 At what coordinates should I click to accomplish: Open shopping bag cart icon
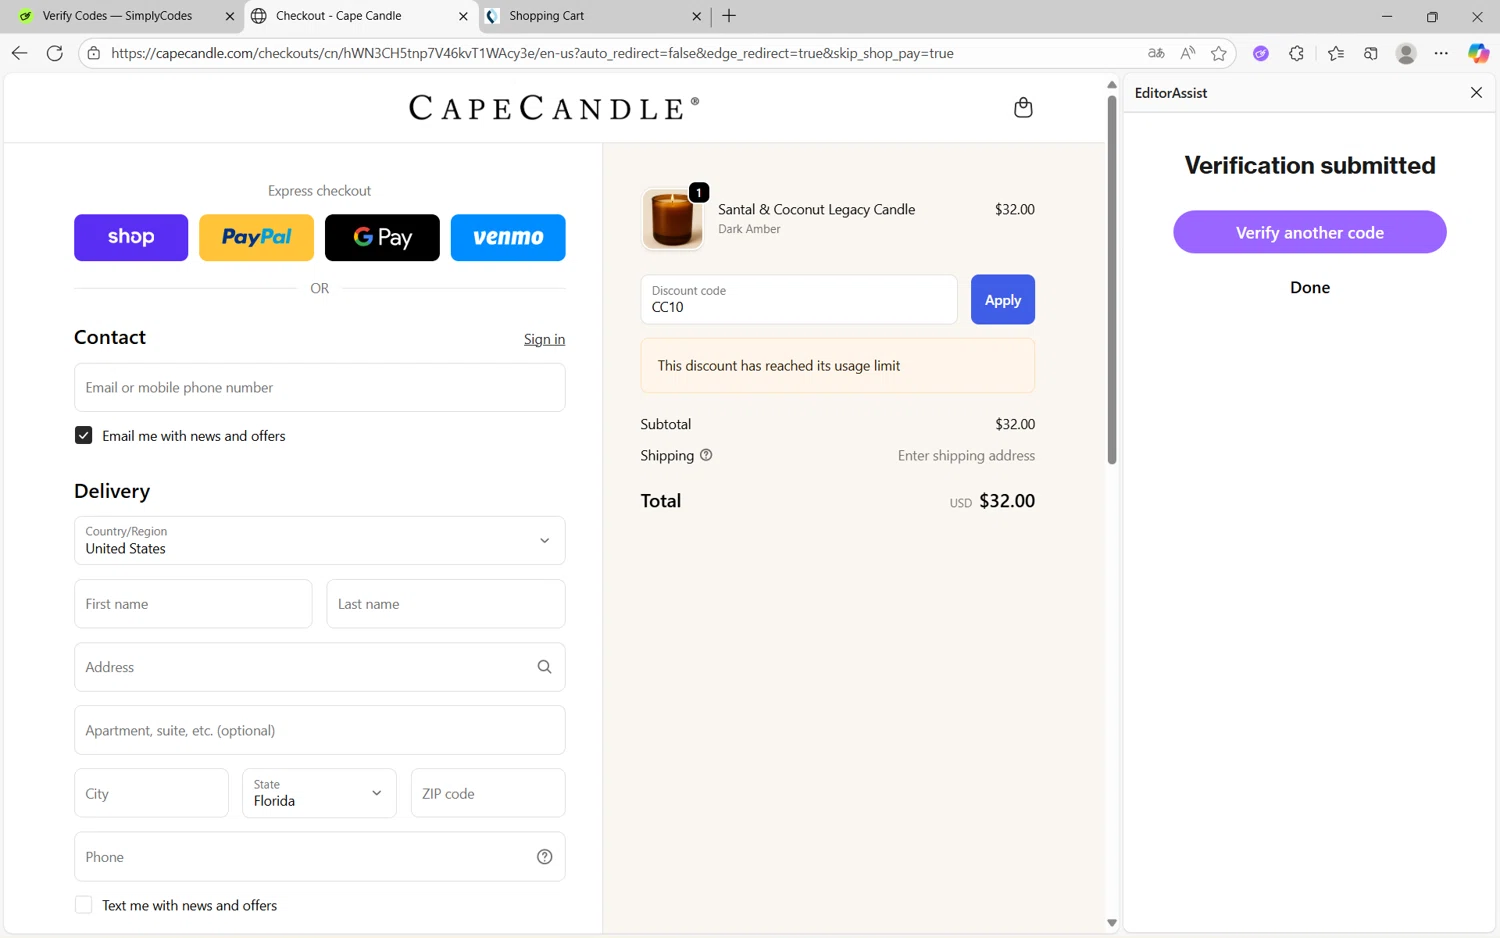[1023, 107]
